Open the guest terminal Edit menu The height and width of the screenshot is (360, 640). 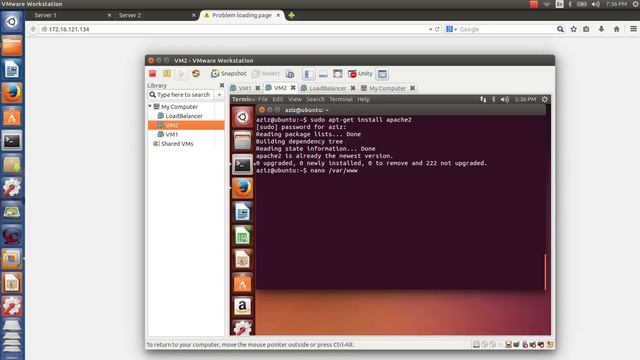pos(278,99)
